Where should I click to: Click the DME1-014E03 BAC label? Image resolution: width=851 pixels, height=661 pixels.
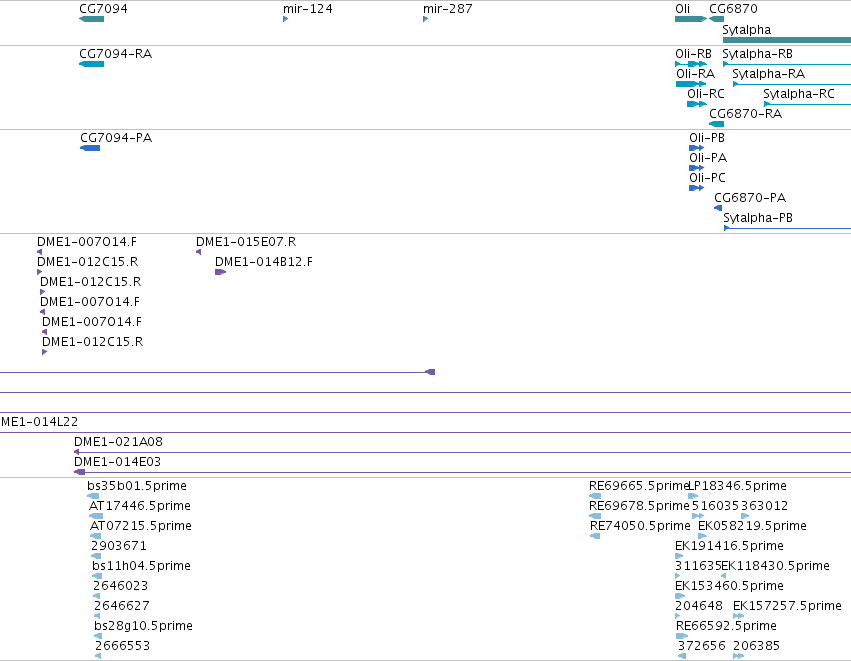click(x=117, y=462)
